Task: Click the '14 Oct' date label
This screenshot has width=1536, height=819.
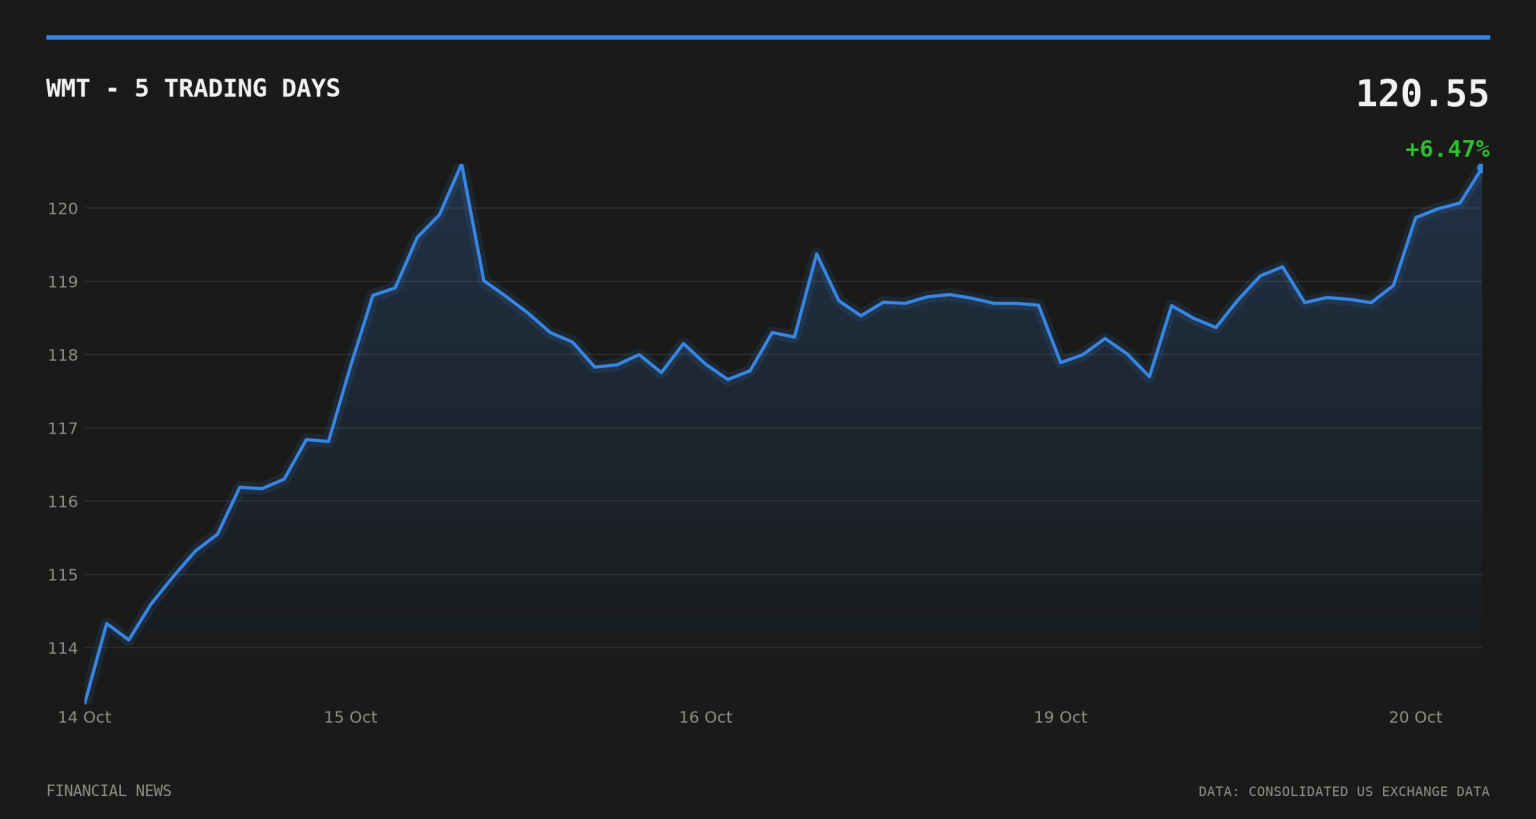Action: (x=84, y=717)
